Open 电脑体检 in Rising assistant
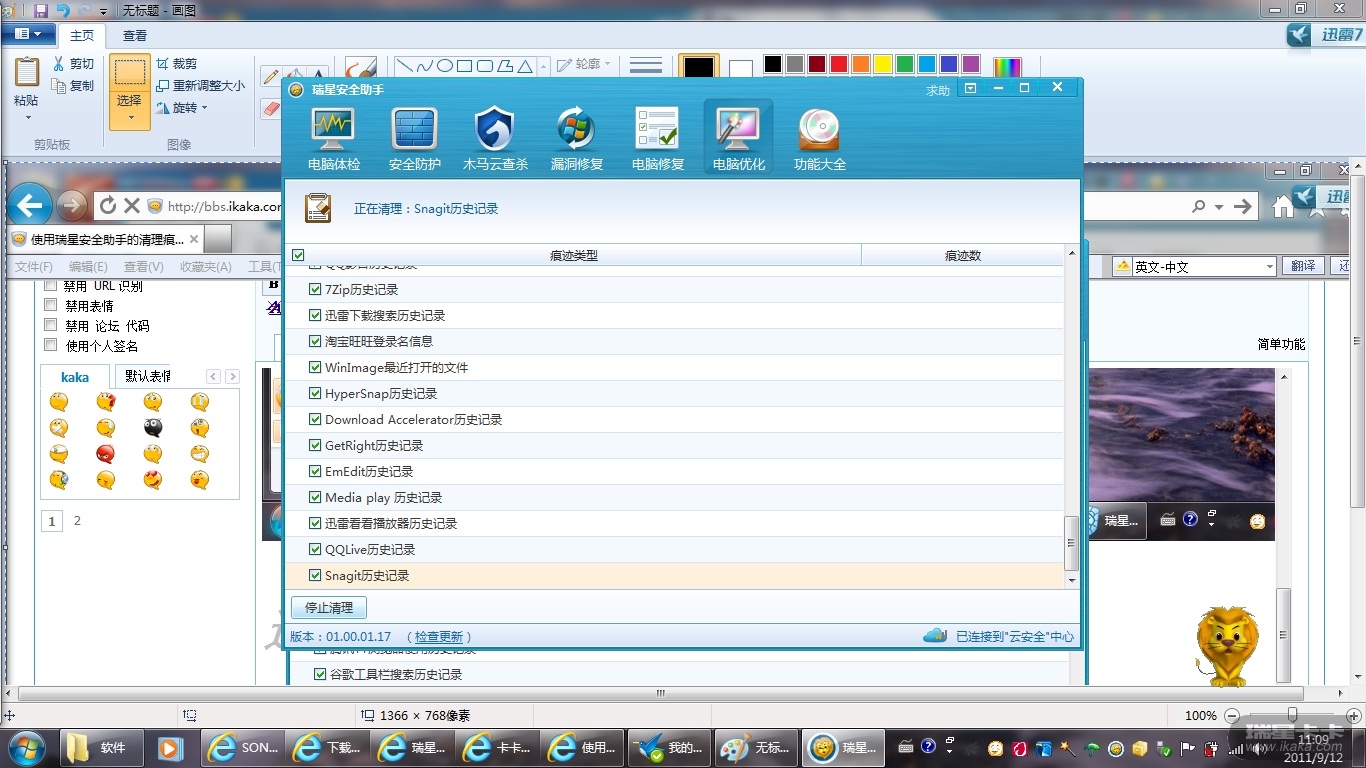This screenshot has width=1366, height=768. click(334, 138)
